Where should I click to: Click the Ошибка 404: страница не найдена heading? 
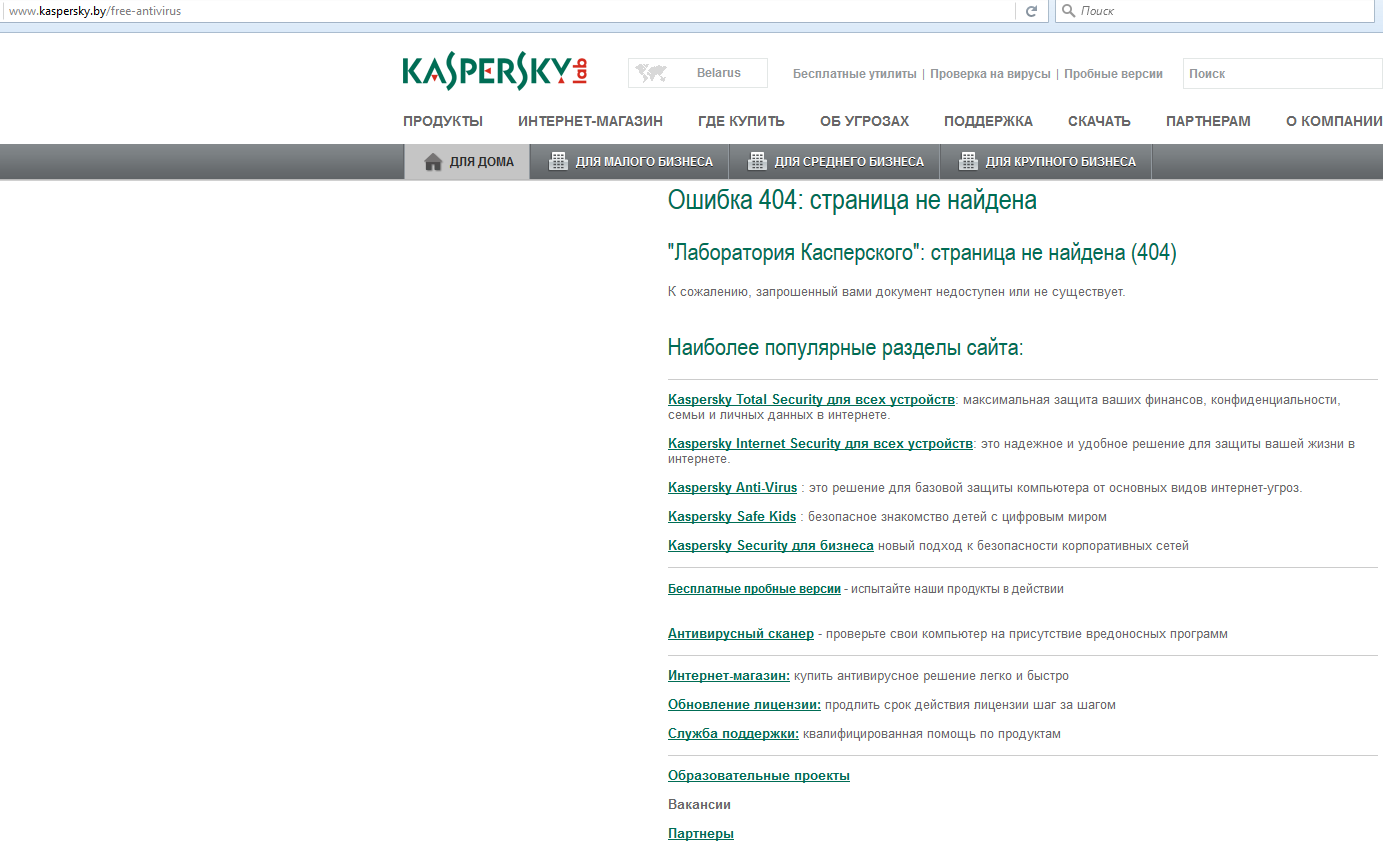coord(852,200)
